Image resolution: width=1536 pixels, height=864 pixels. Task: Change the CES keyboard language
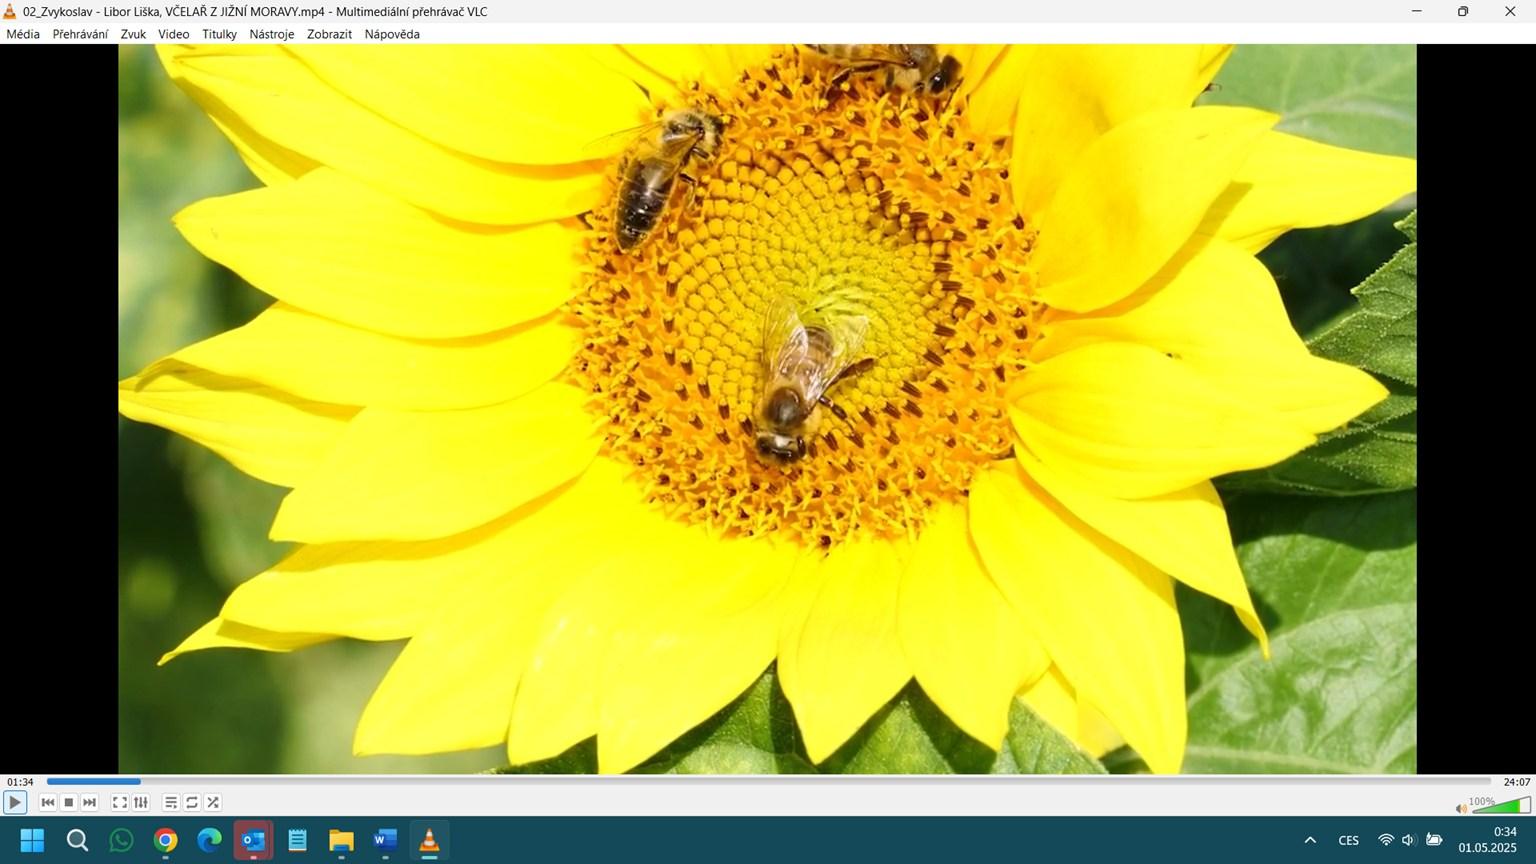pyautogui.click(x=1348, y=840)
